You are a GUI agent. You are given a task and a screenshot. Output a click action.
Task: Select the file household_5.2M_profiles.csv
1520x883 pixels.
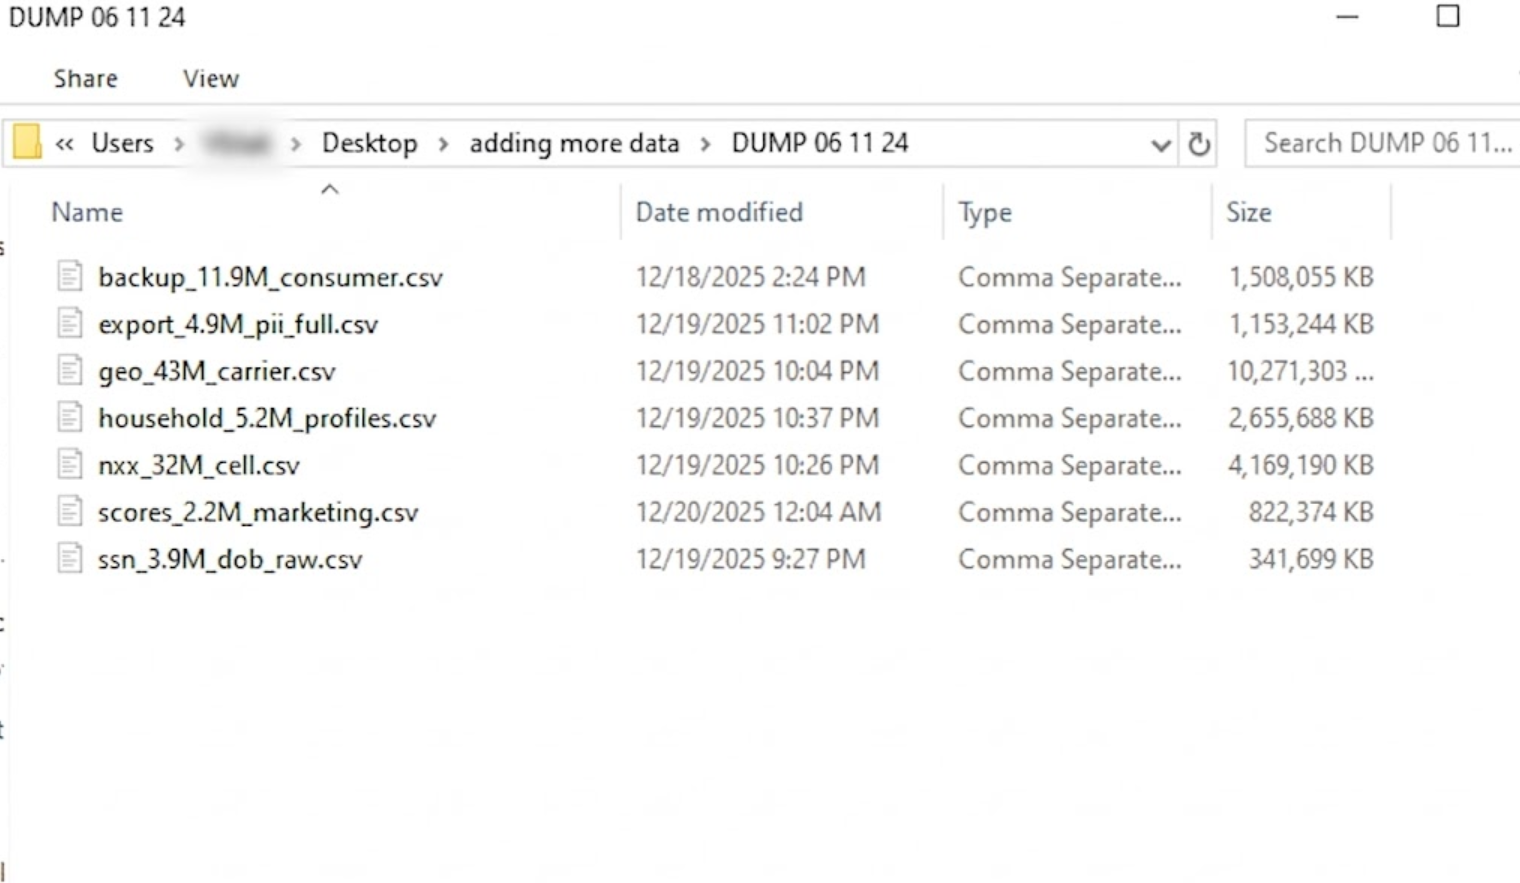coord(267,418)
